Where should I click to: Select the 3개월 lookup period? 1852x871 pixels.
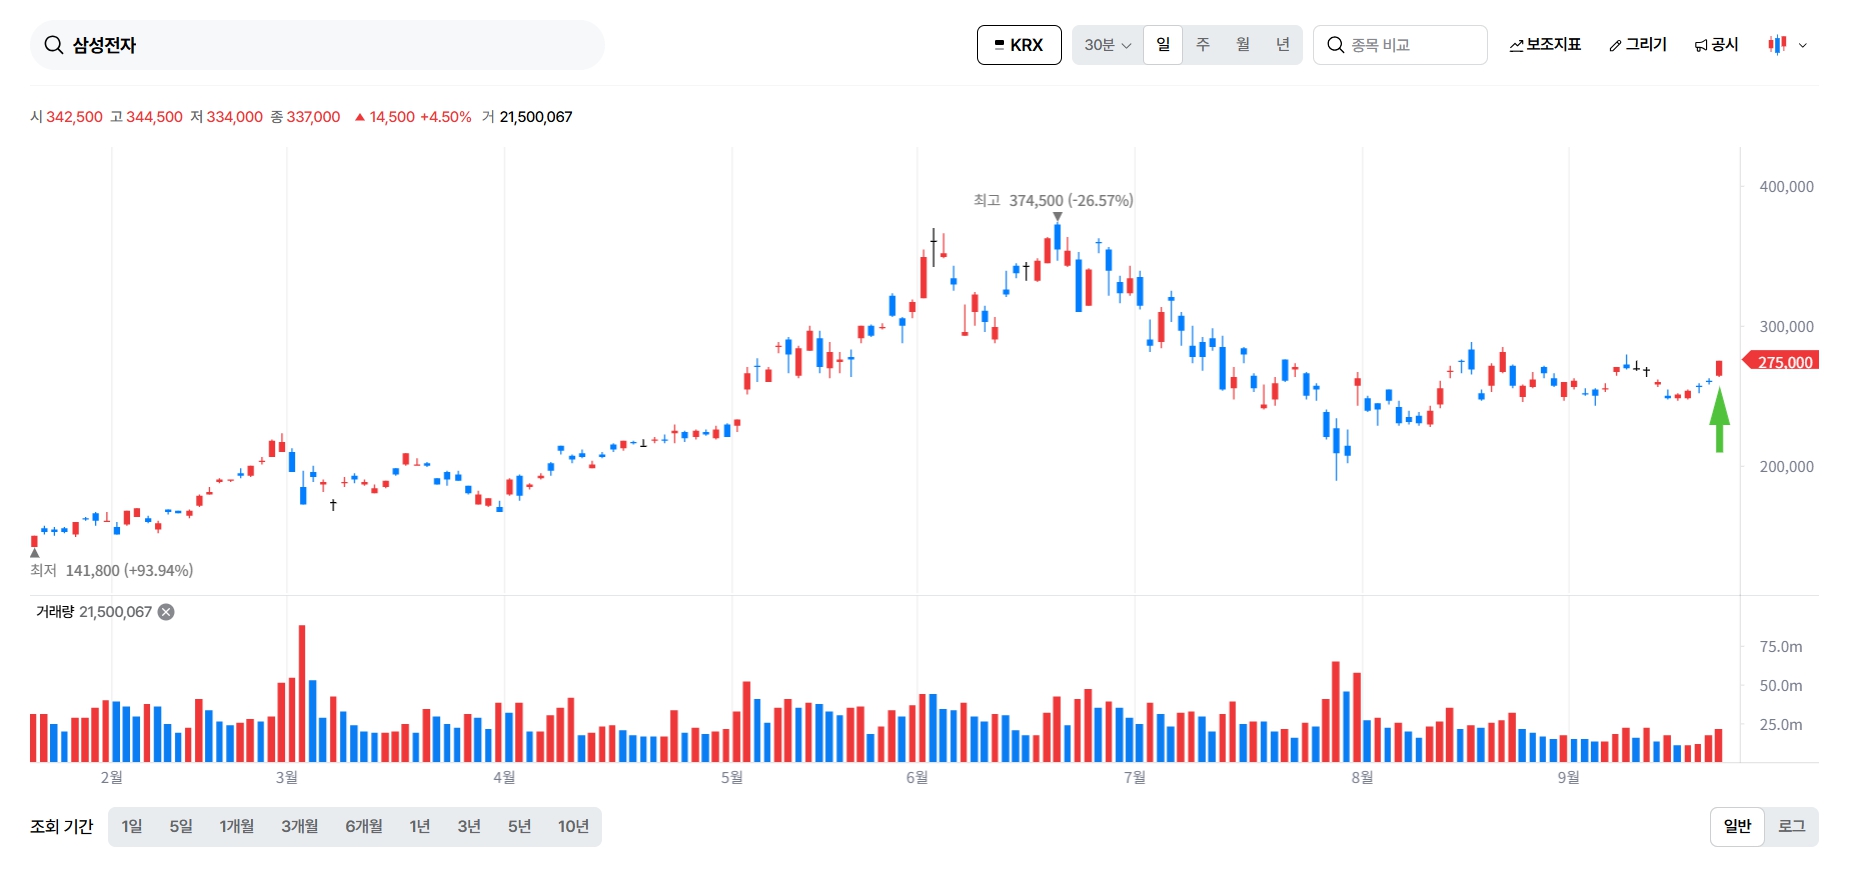(x=300, y=827)
